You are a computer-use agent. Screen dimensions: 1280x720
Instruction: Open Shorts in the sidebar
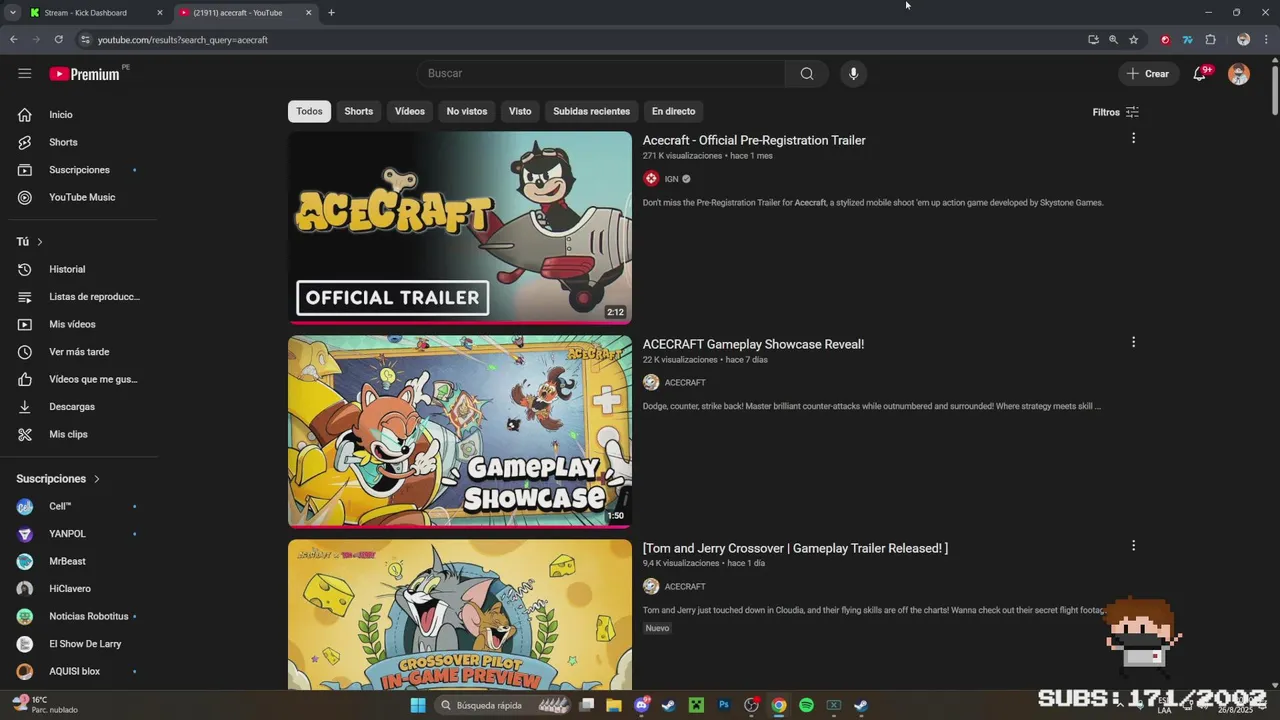click(x=78, y=142)
